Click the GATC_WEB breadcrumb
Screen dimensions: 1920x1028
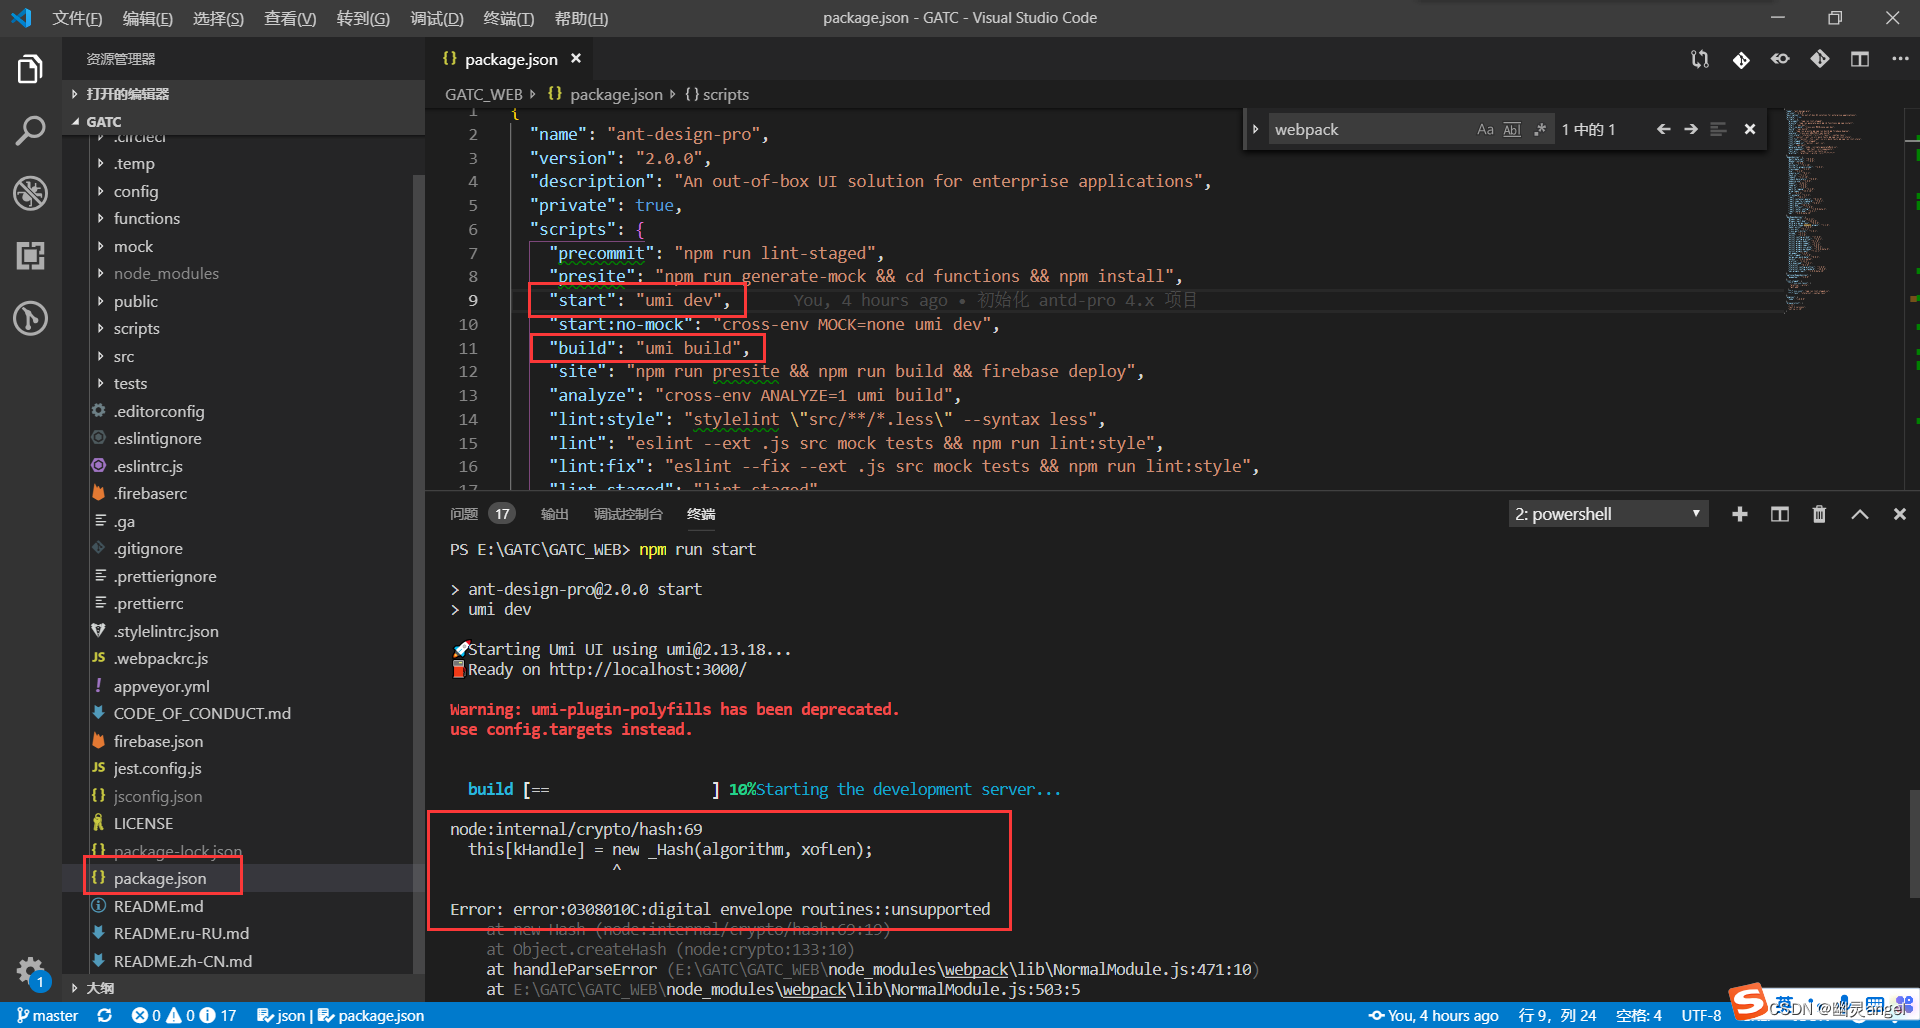click(x=484, y=94)
